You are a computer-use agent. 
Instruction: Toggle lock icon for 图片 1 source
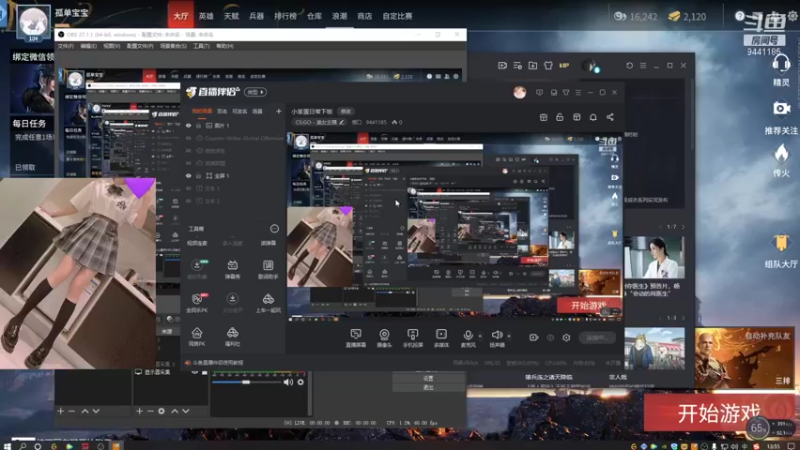tap(198, 126)
